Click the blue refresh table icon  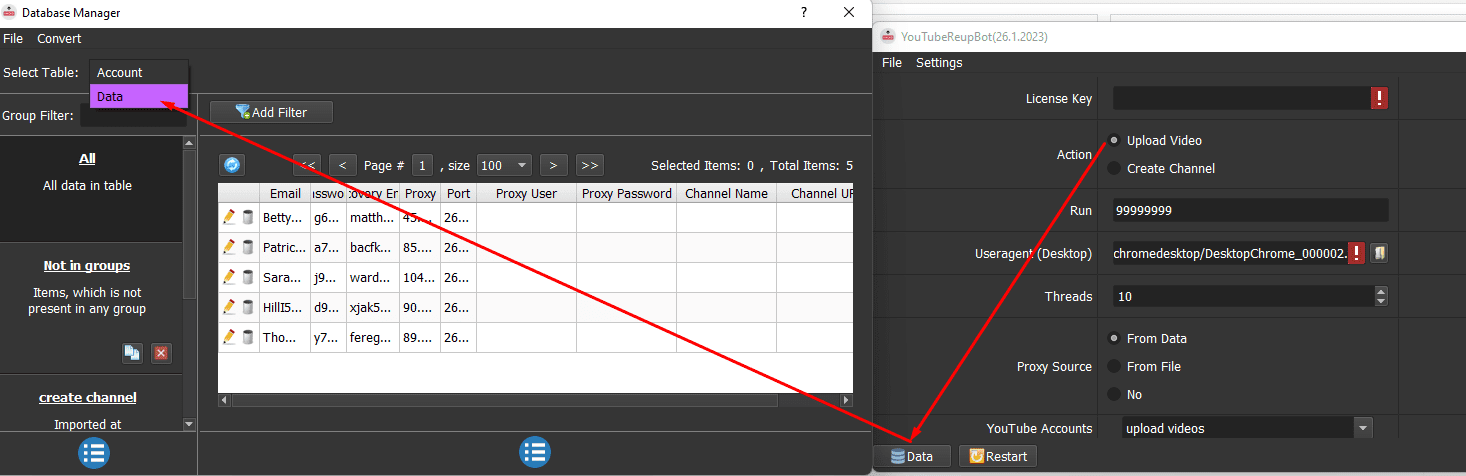(231, 165)
